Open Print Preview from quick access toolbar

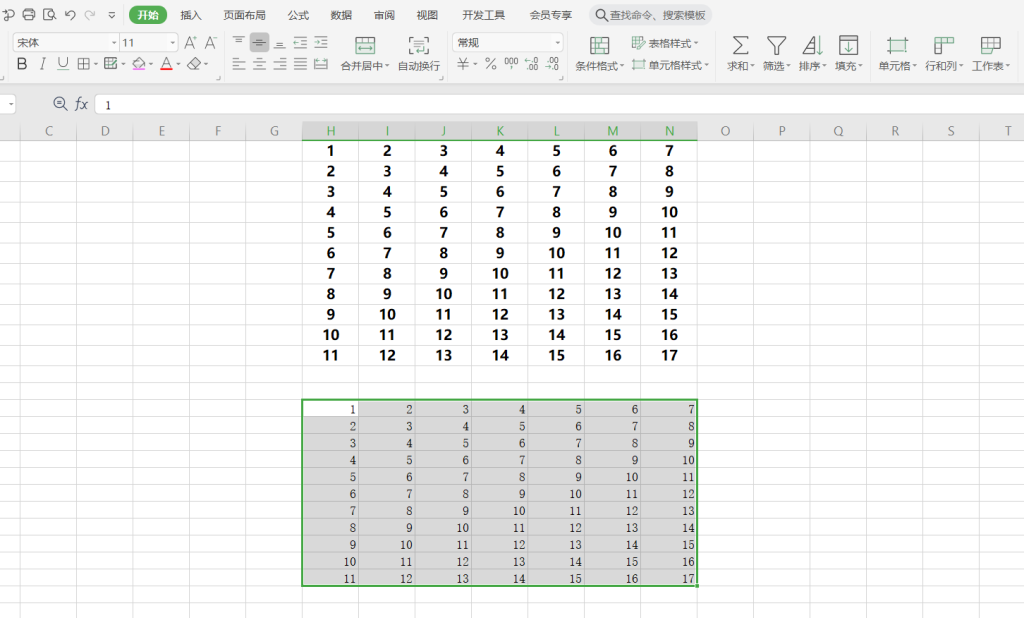[49, 14]
